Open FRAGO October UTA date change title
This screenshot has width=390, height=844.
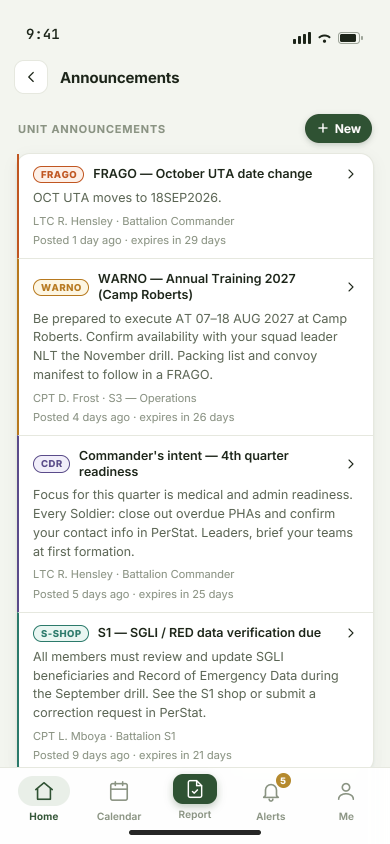(203, 174)
